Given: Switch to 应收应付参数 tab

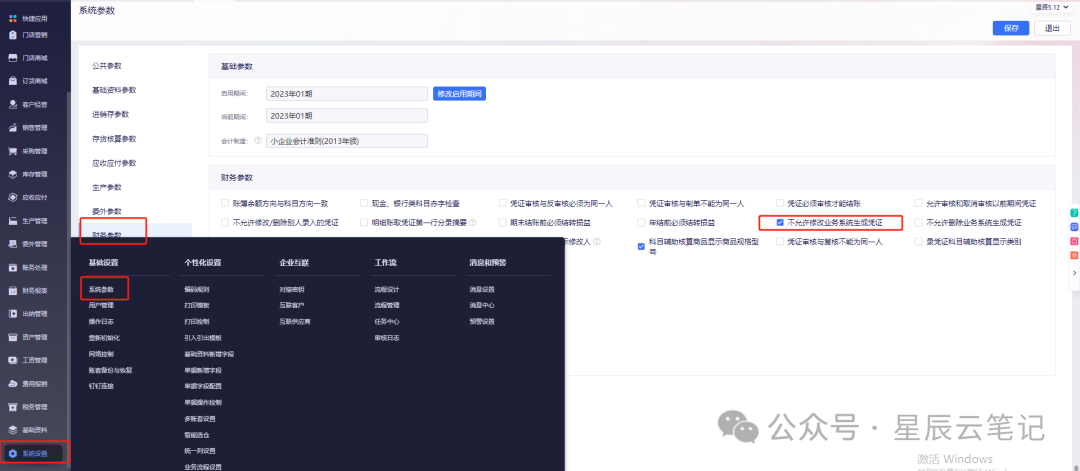Looking at the screenshot, I should click(x=114, y=163).
